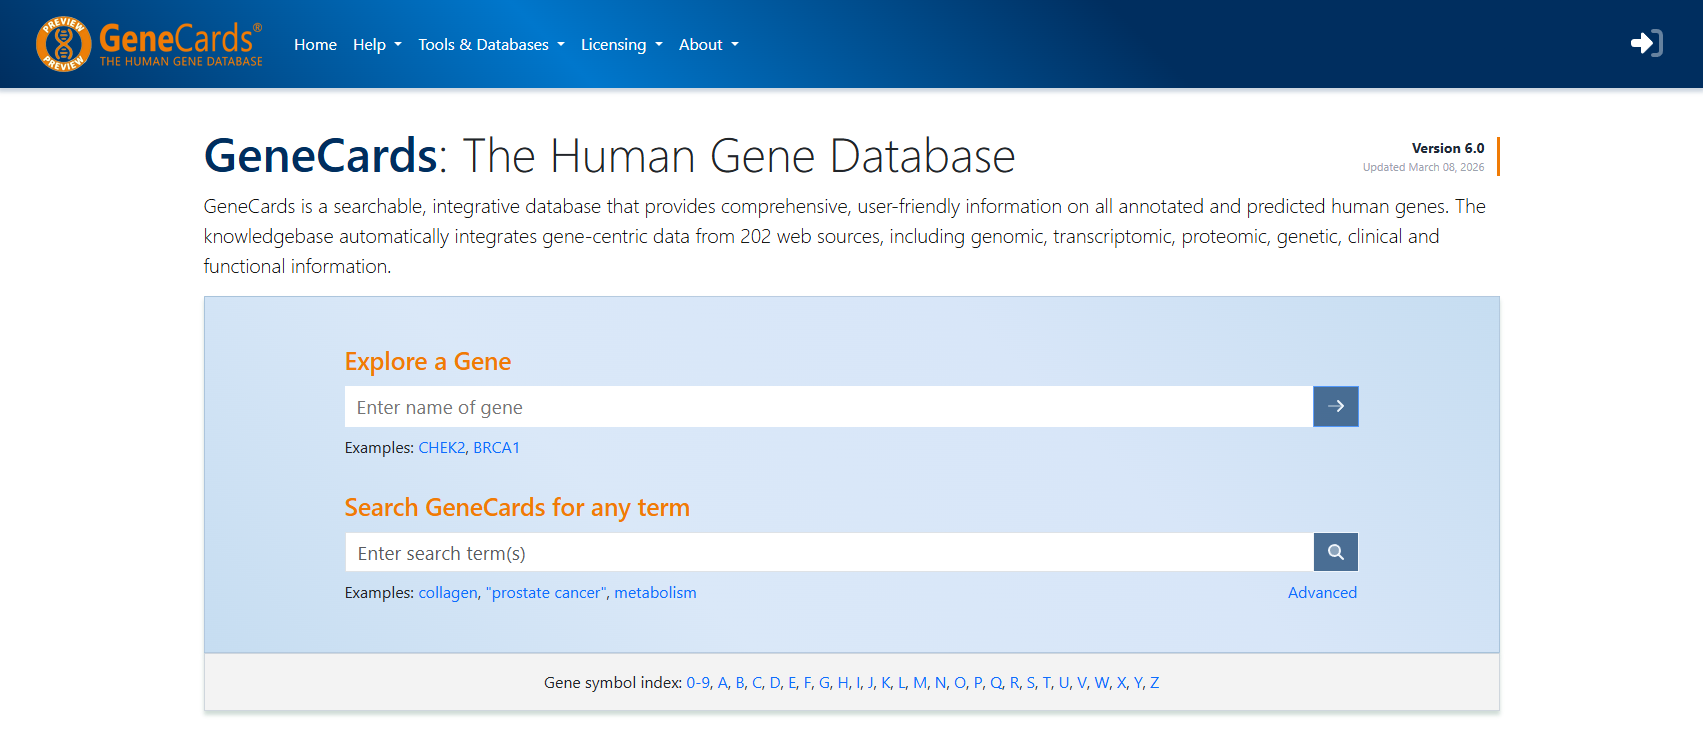Open gene symbol index R
Viewport: 1703px width, 735px height.
click(1014, 683)
